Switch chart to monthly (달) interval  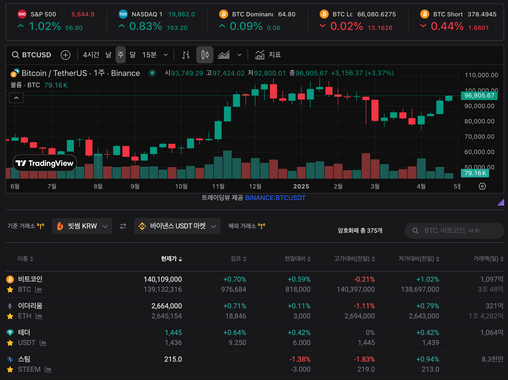(133, 55)
